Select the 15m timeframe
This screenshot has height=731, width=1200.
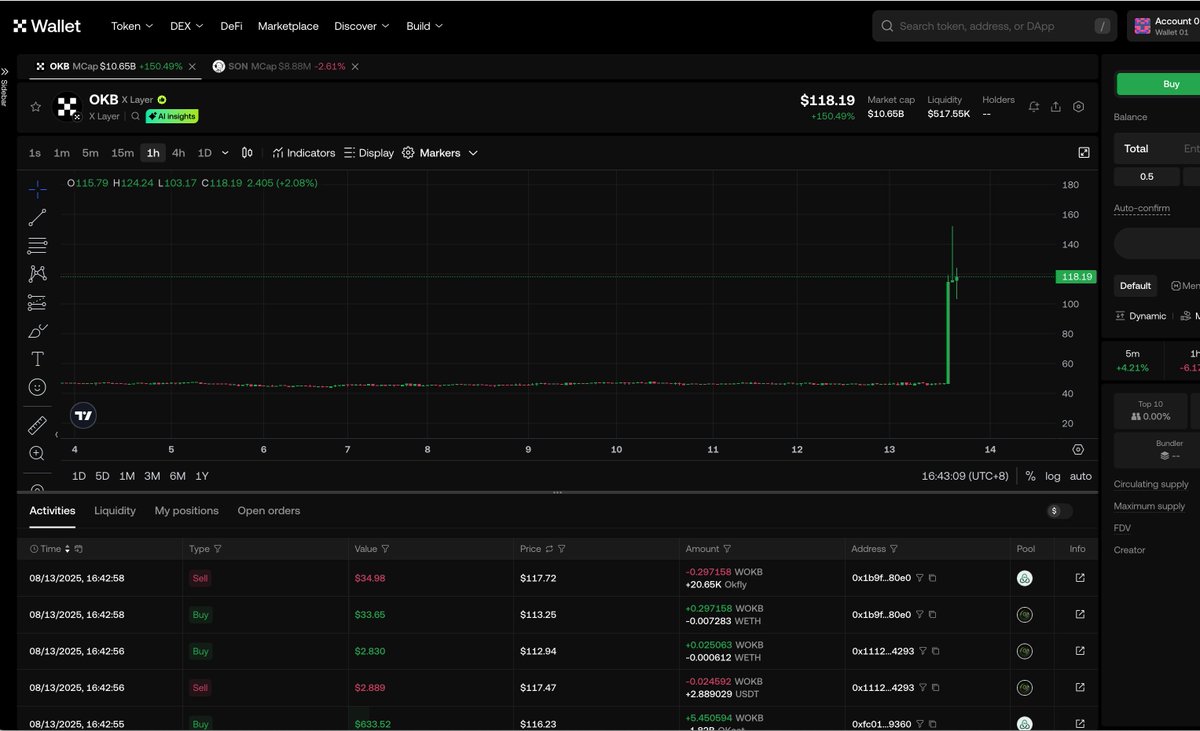tap(122, 153)
